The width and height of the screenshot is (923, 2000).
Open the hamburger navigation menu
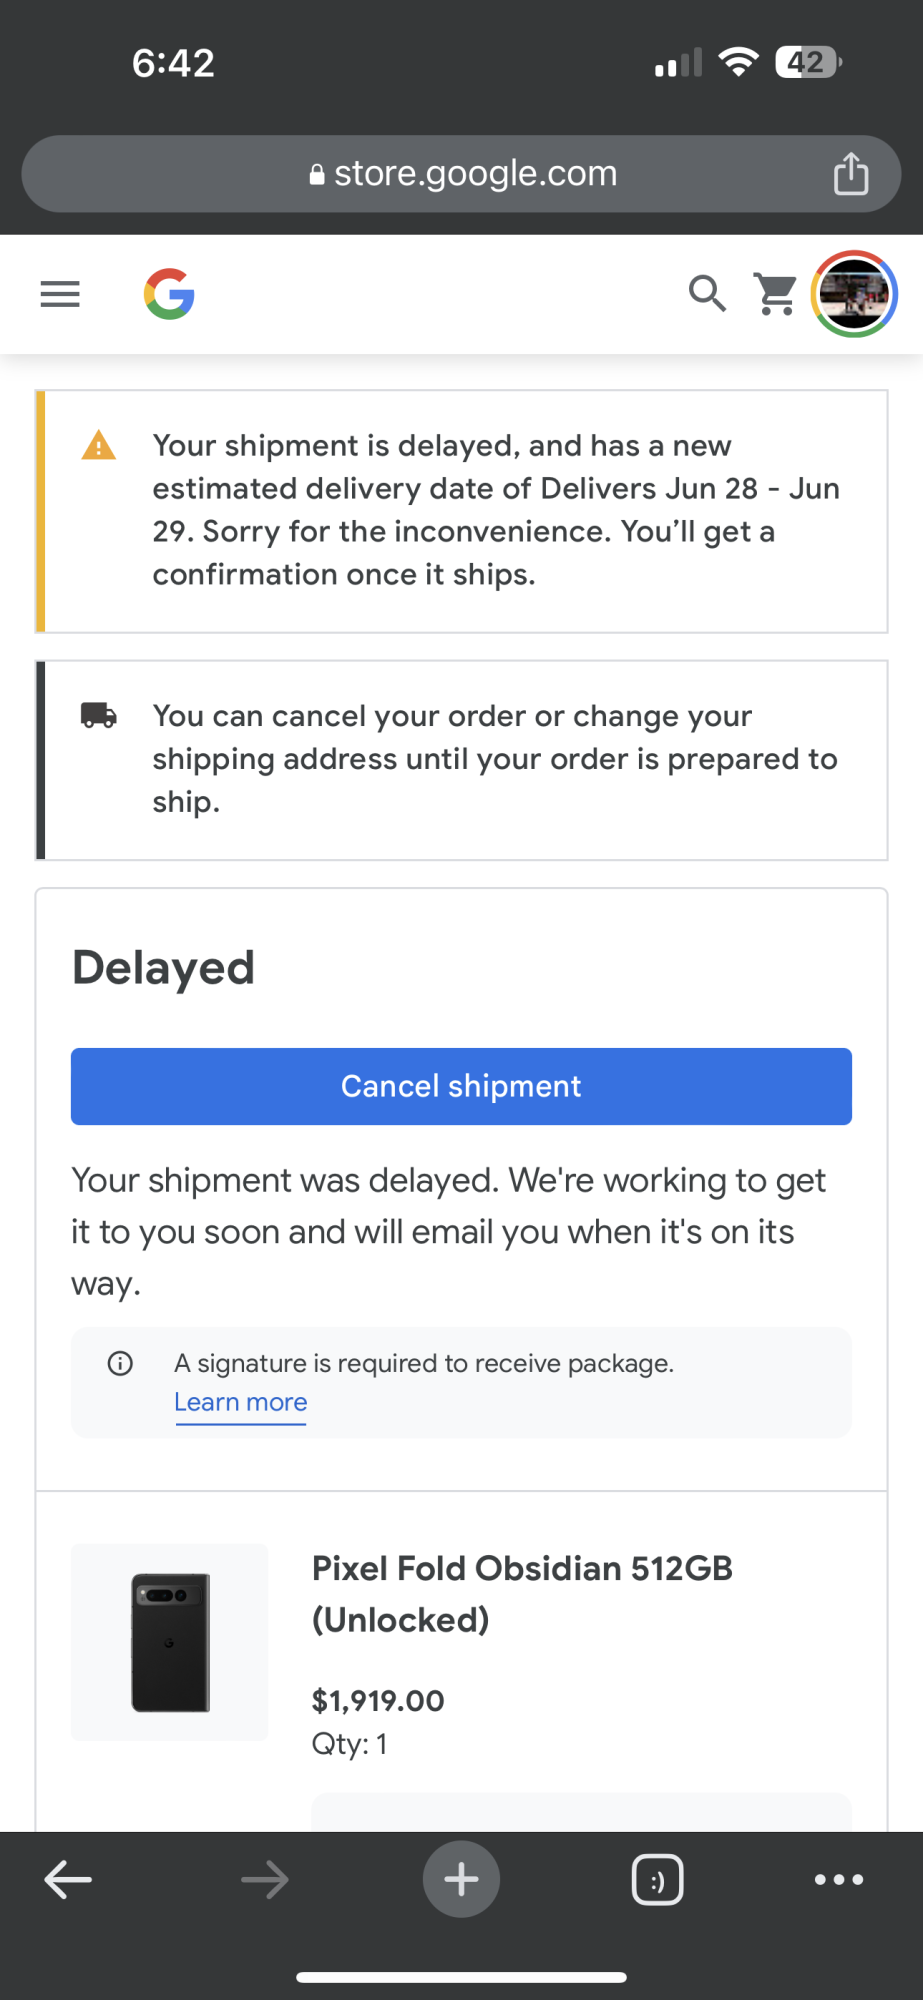60,294
